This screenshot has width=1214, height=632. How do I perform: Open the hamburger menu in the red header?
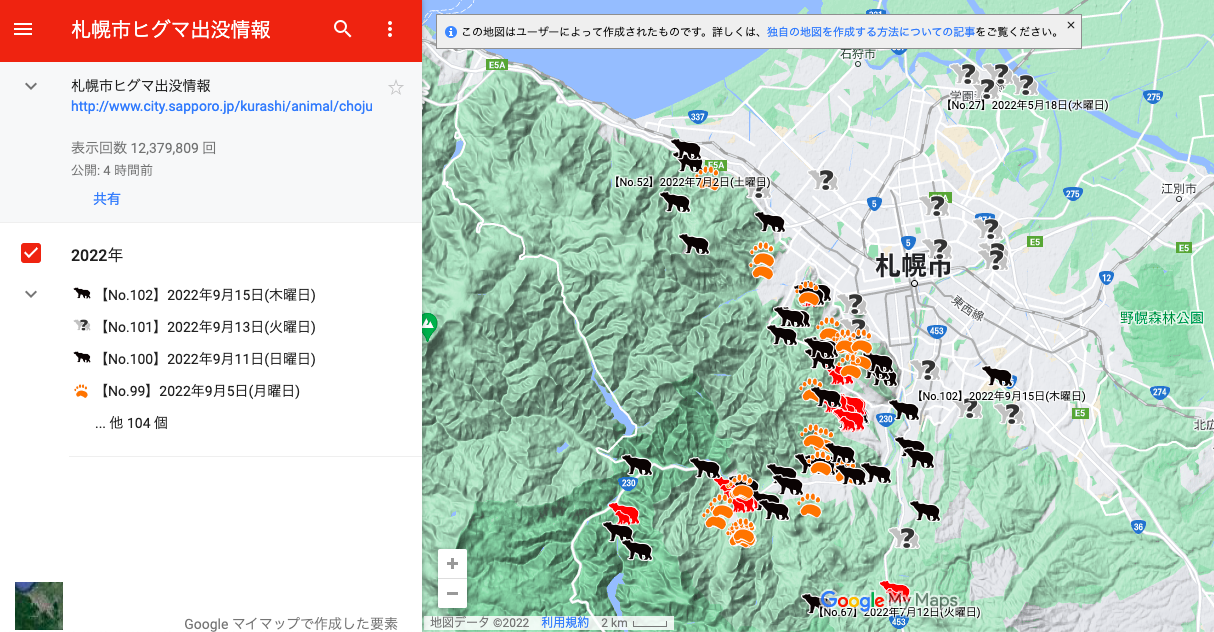tap(23, 29)
